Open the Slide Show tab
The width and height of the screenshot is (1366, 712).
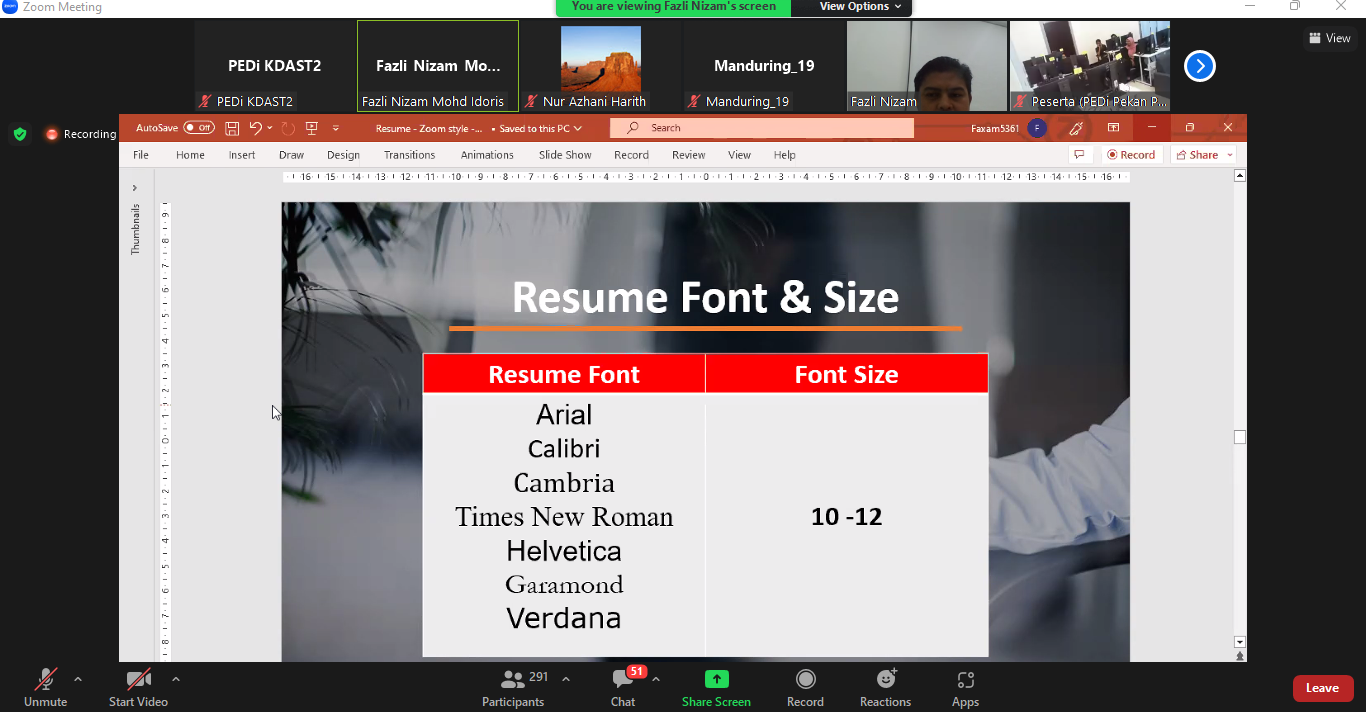(565, 155)
